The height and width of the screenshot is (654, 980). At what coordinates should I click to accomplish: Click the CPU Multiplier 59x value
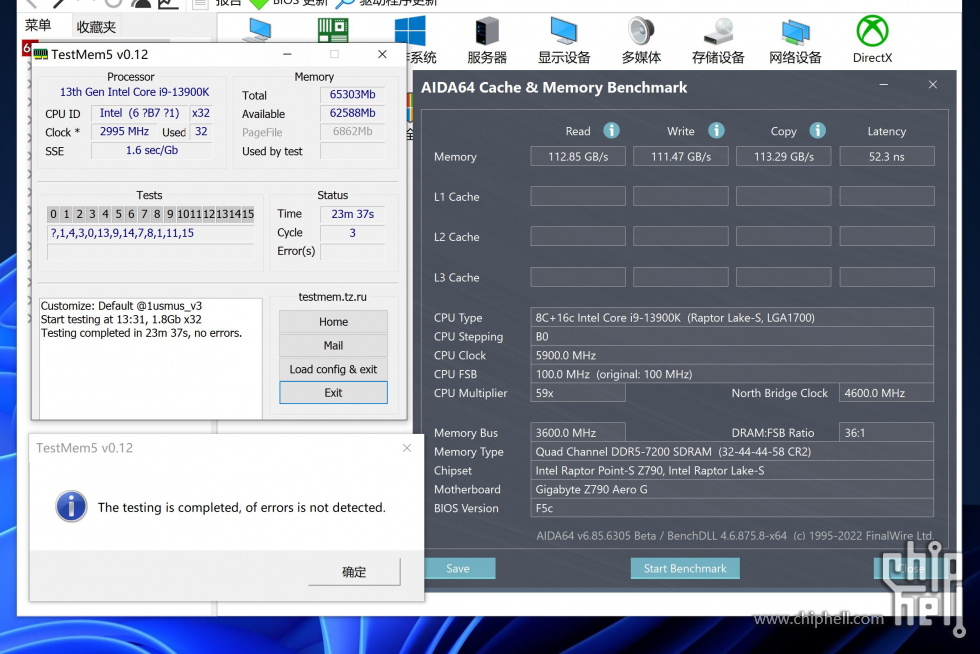pyautogui.click(x=578, y=393)
